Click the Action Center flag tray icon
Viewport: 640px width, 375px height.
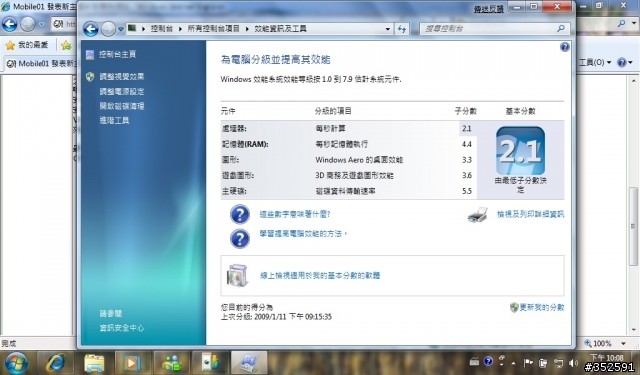point(528,362)
